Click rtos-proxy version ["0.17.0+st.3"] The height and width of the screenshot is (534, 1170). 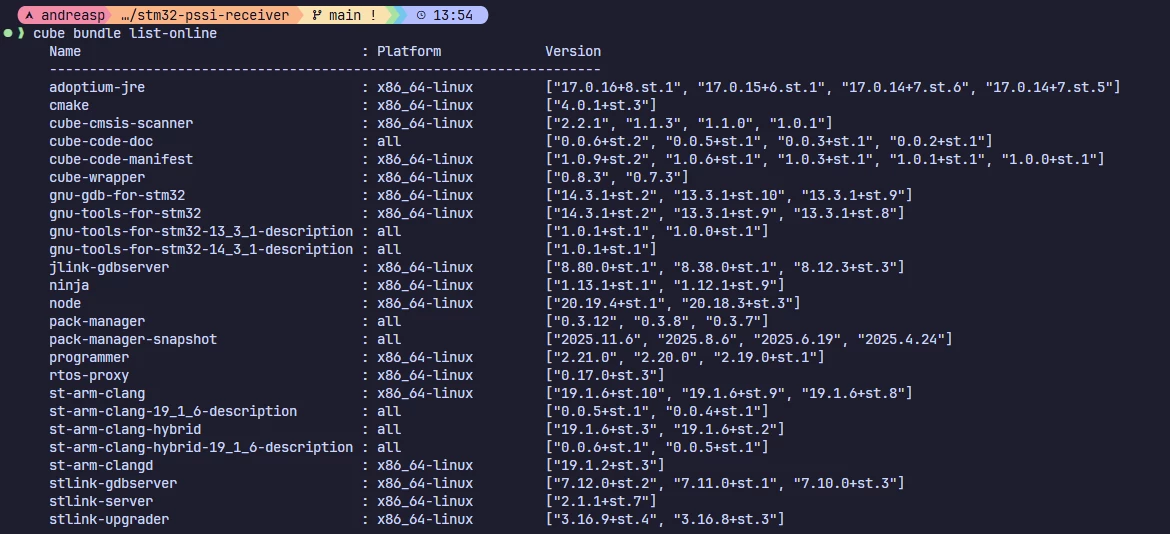[x=604, y=375]
